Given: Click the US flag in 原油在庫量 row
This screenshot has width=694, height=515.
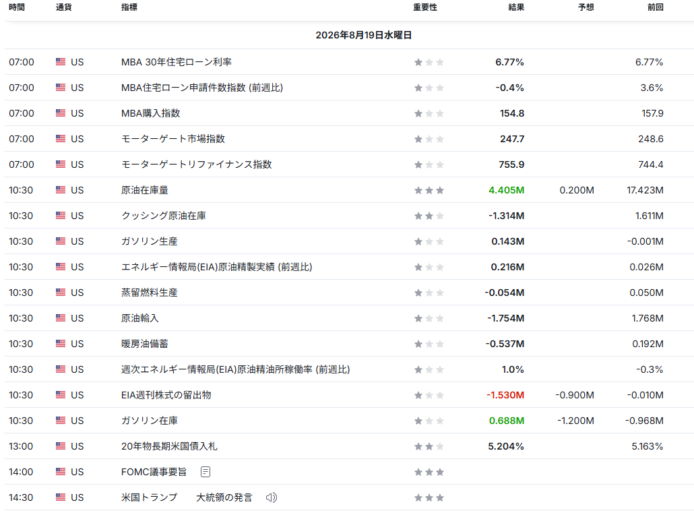Looking at the screenshot, I should (61, 190).
